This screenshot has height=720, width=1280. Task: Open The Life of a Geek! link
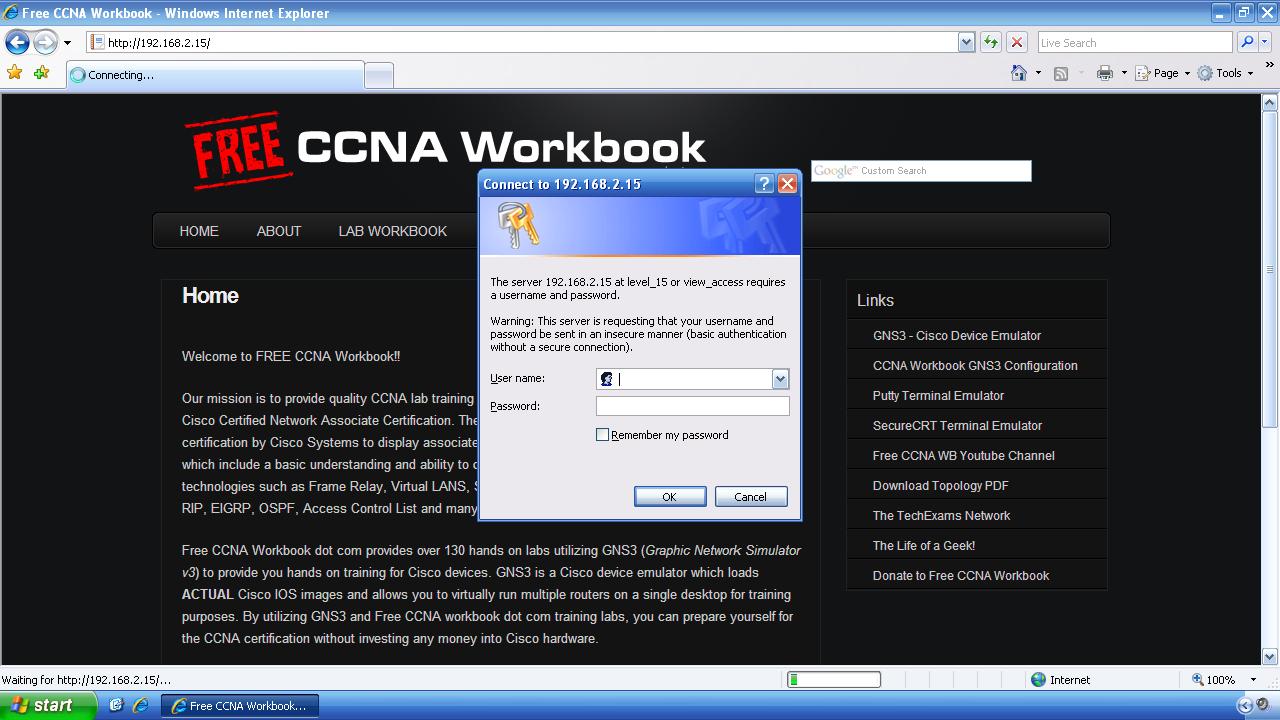923,546
